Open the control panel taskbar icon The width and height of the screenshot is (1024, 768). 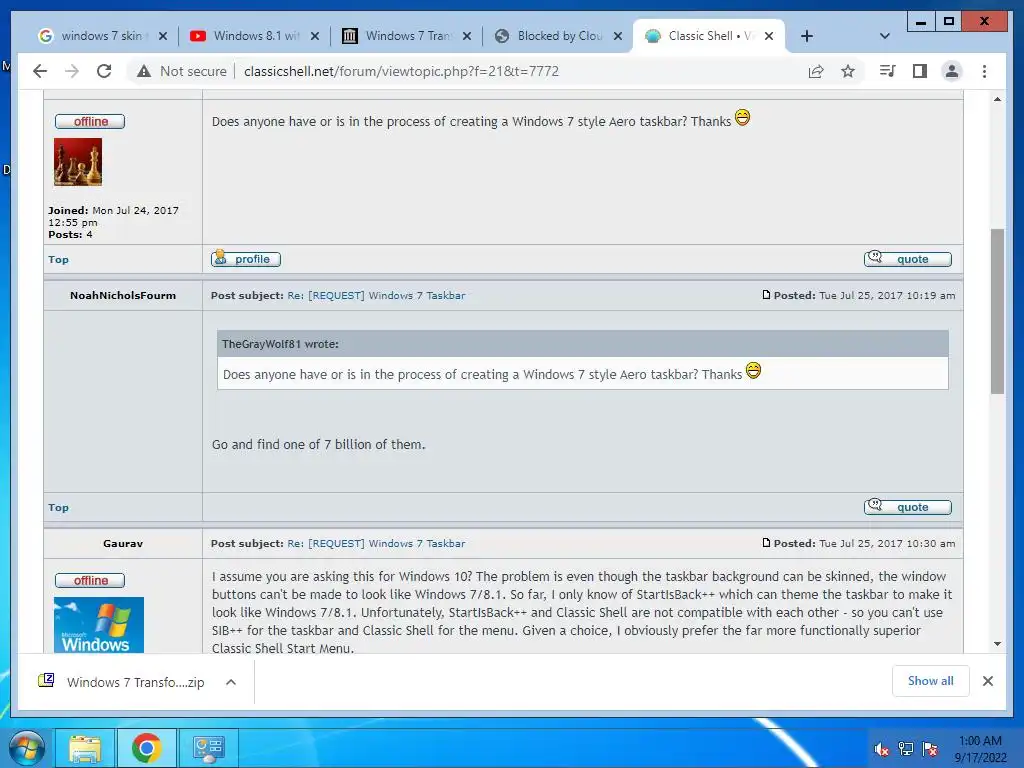tap(208, 748)
